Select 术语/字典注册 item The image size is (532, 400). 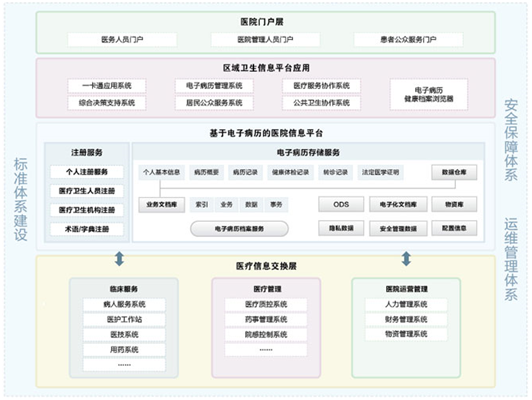[x=87, y=229]
